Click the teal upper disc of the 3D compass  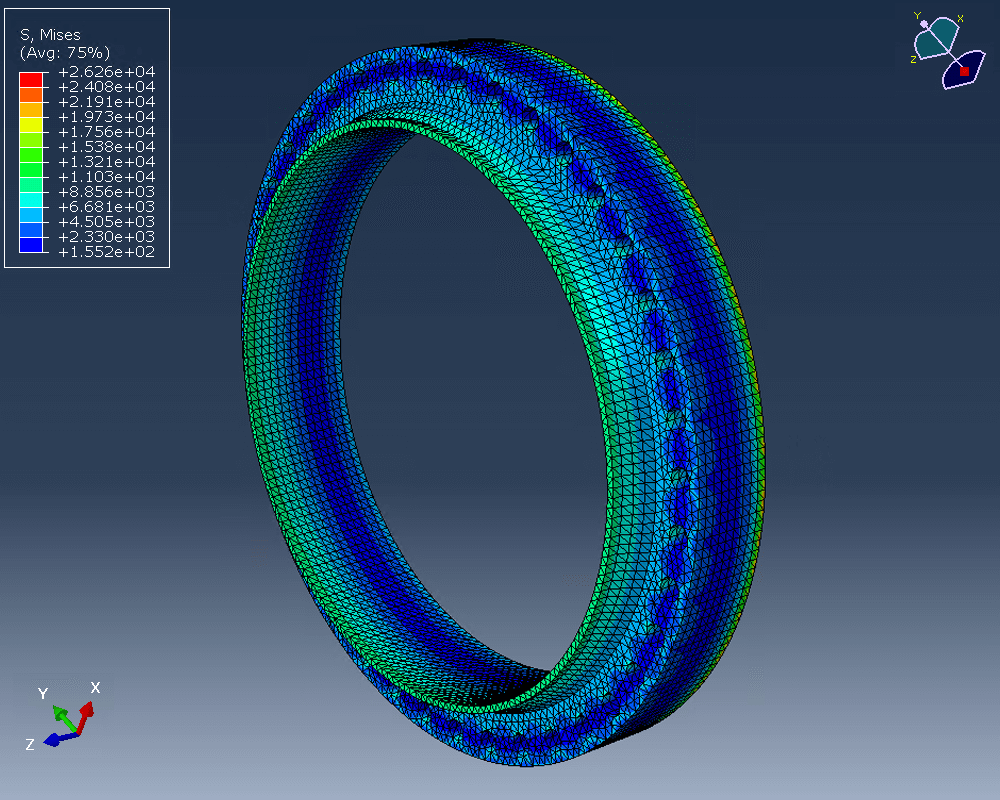936,37
